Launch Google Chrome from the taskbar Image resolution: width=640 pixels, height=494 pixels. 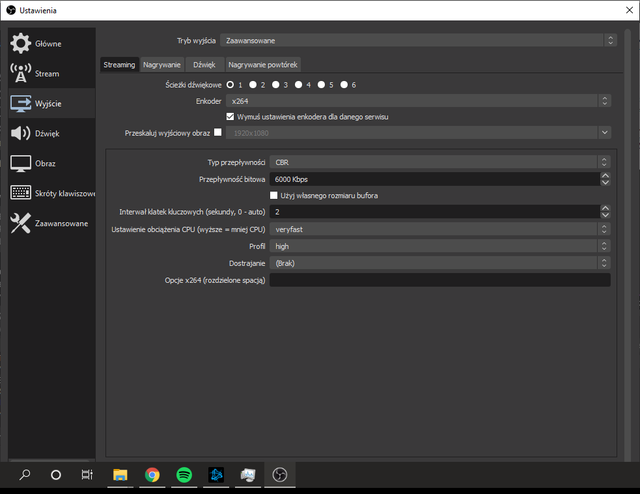pyautogui.click(x=152, y=475)
